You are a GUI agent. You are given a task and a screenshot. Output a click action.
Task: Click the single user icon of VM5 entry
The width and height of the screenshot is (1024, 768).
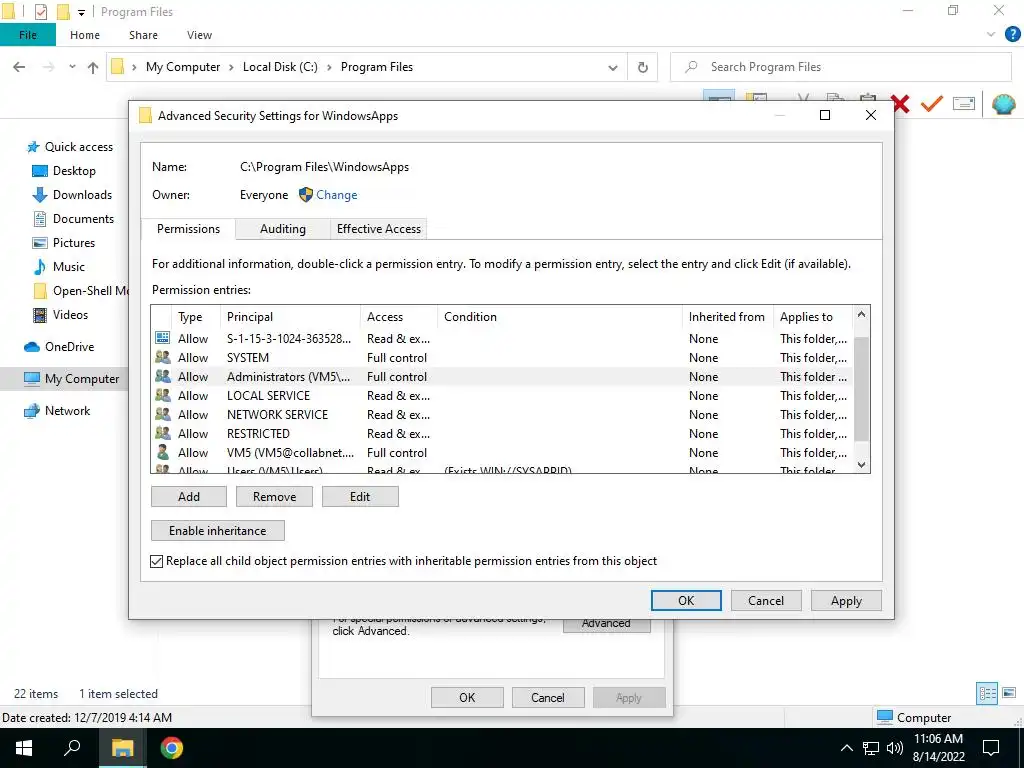point(163,452)
